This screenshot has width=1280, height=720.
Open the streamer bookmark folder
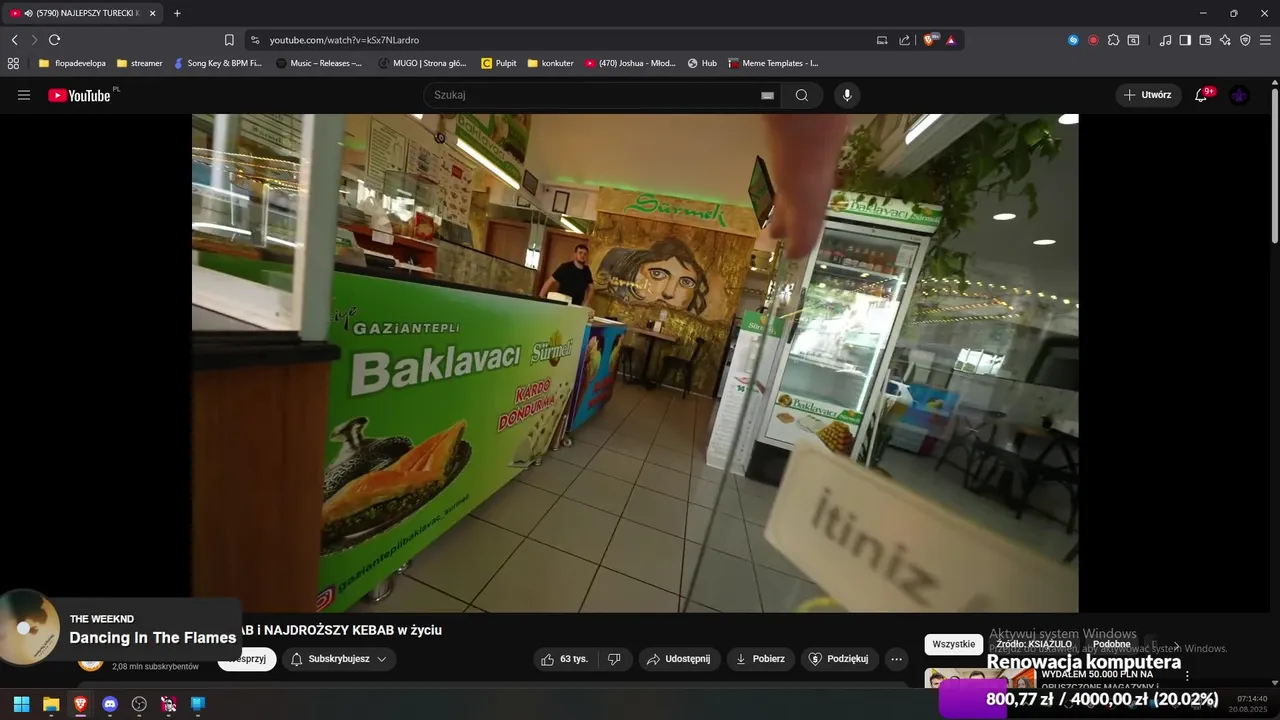pos(139,63)
